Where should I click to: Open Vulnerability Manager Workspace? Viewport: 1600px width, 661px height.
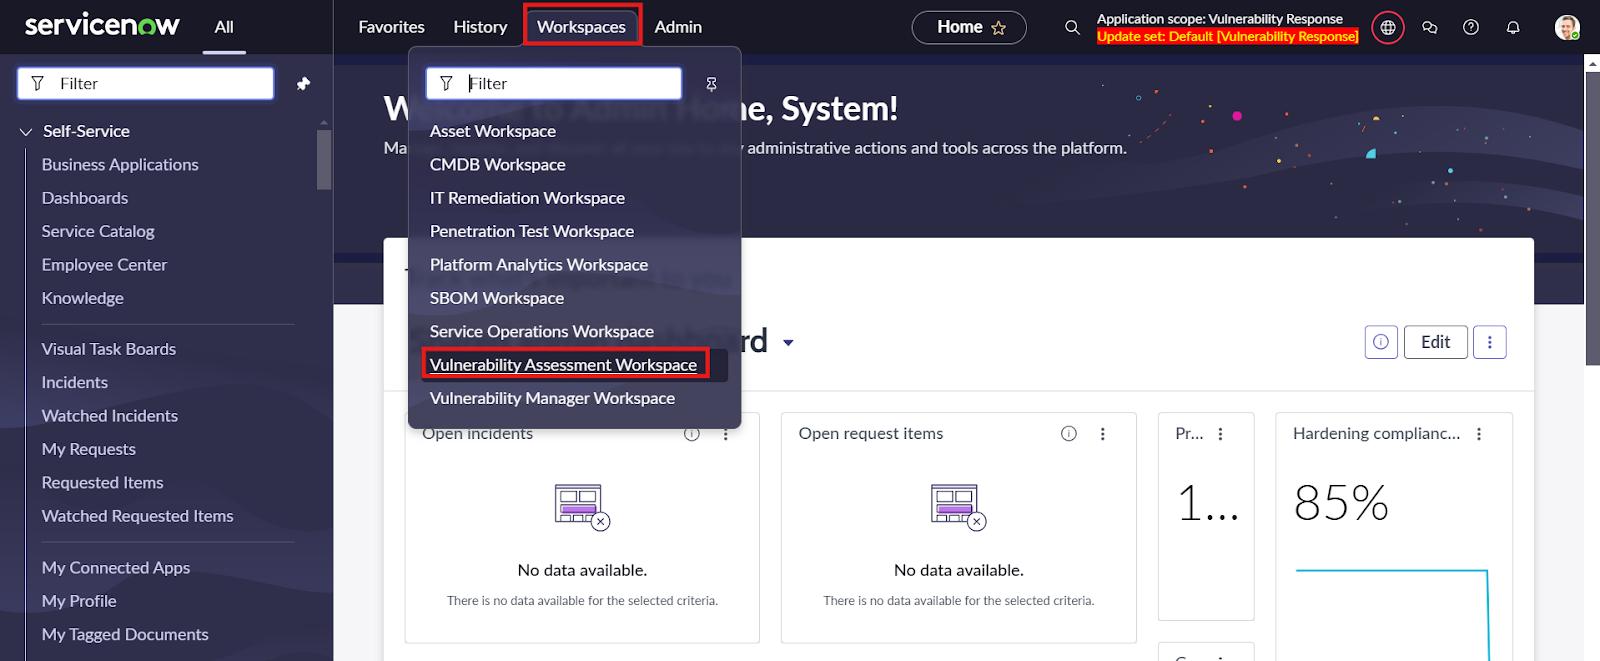[552, 398]
